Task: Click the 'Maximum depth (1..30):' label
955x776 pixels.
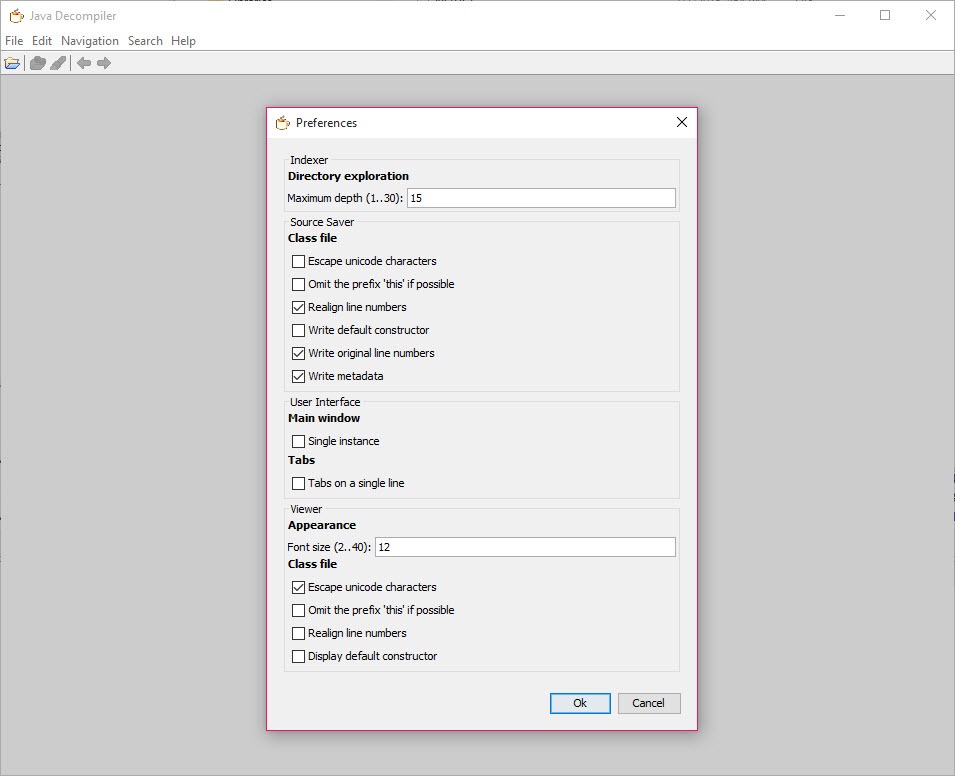Action: [x=345, y=198]
